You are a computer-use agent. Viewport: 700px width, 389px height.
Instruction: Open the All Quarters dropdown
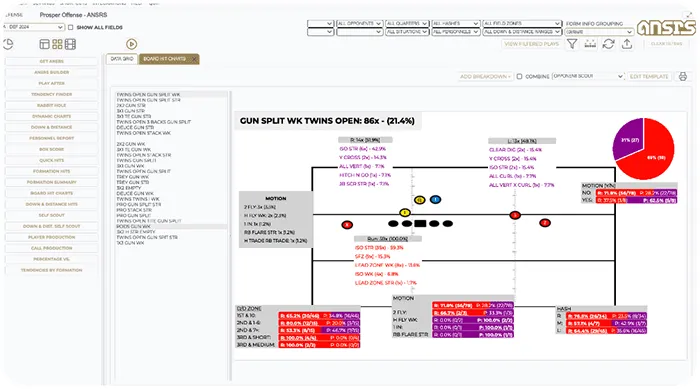point(407,23)
